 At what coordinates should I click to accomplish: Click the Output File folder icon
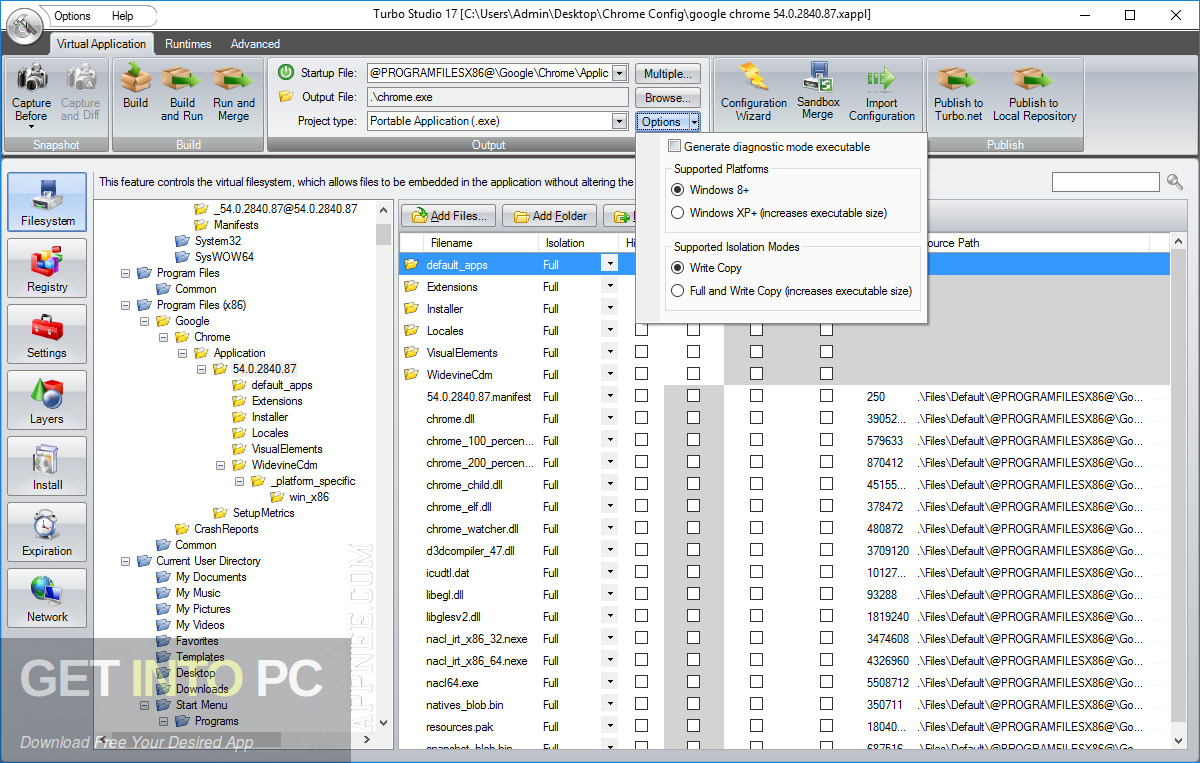286,97
